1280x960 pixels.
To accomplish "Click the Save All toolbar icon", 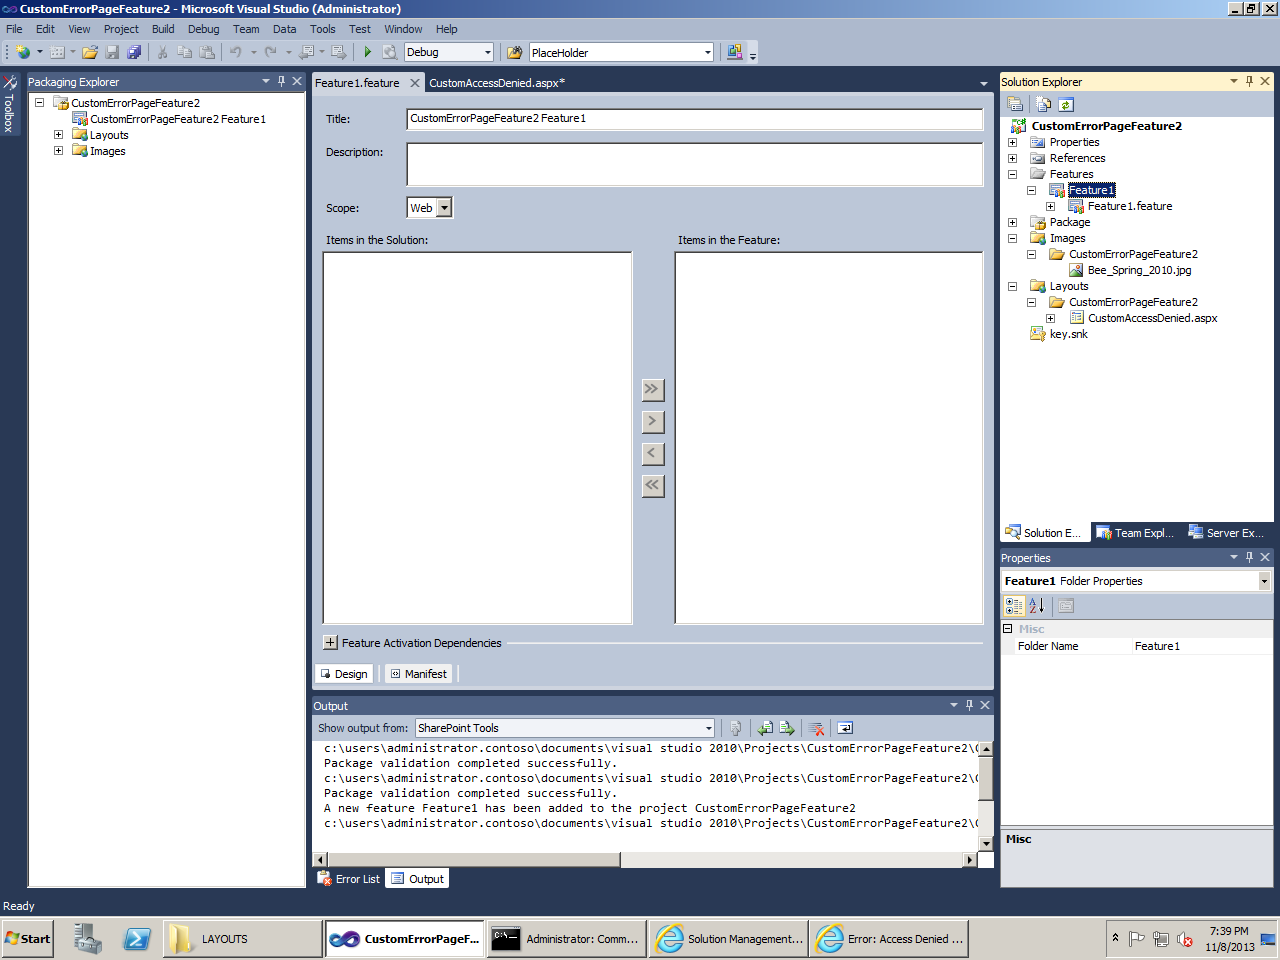I will click(x=134, y=52).
